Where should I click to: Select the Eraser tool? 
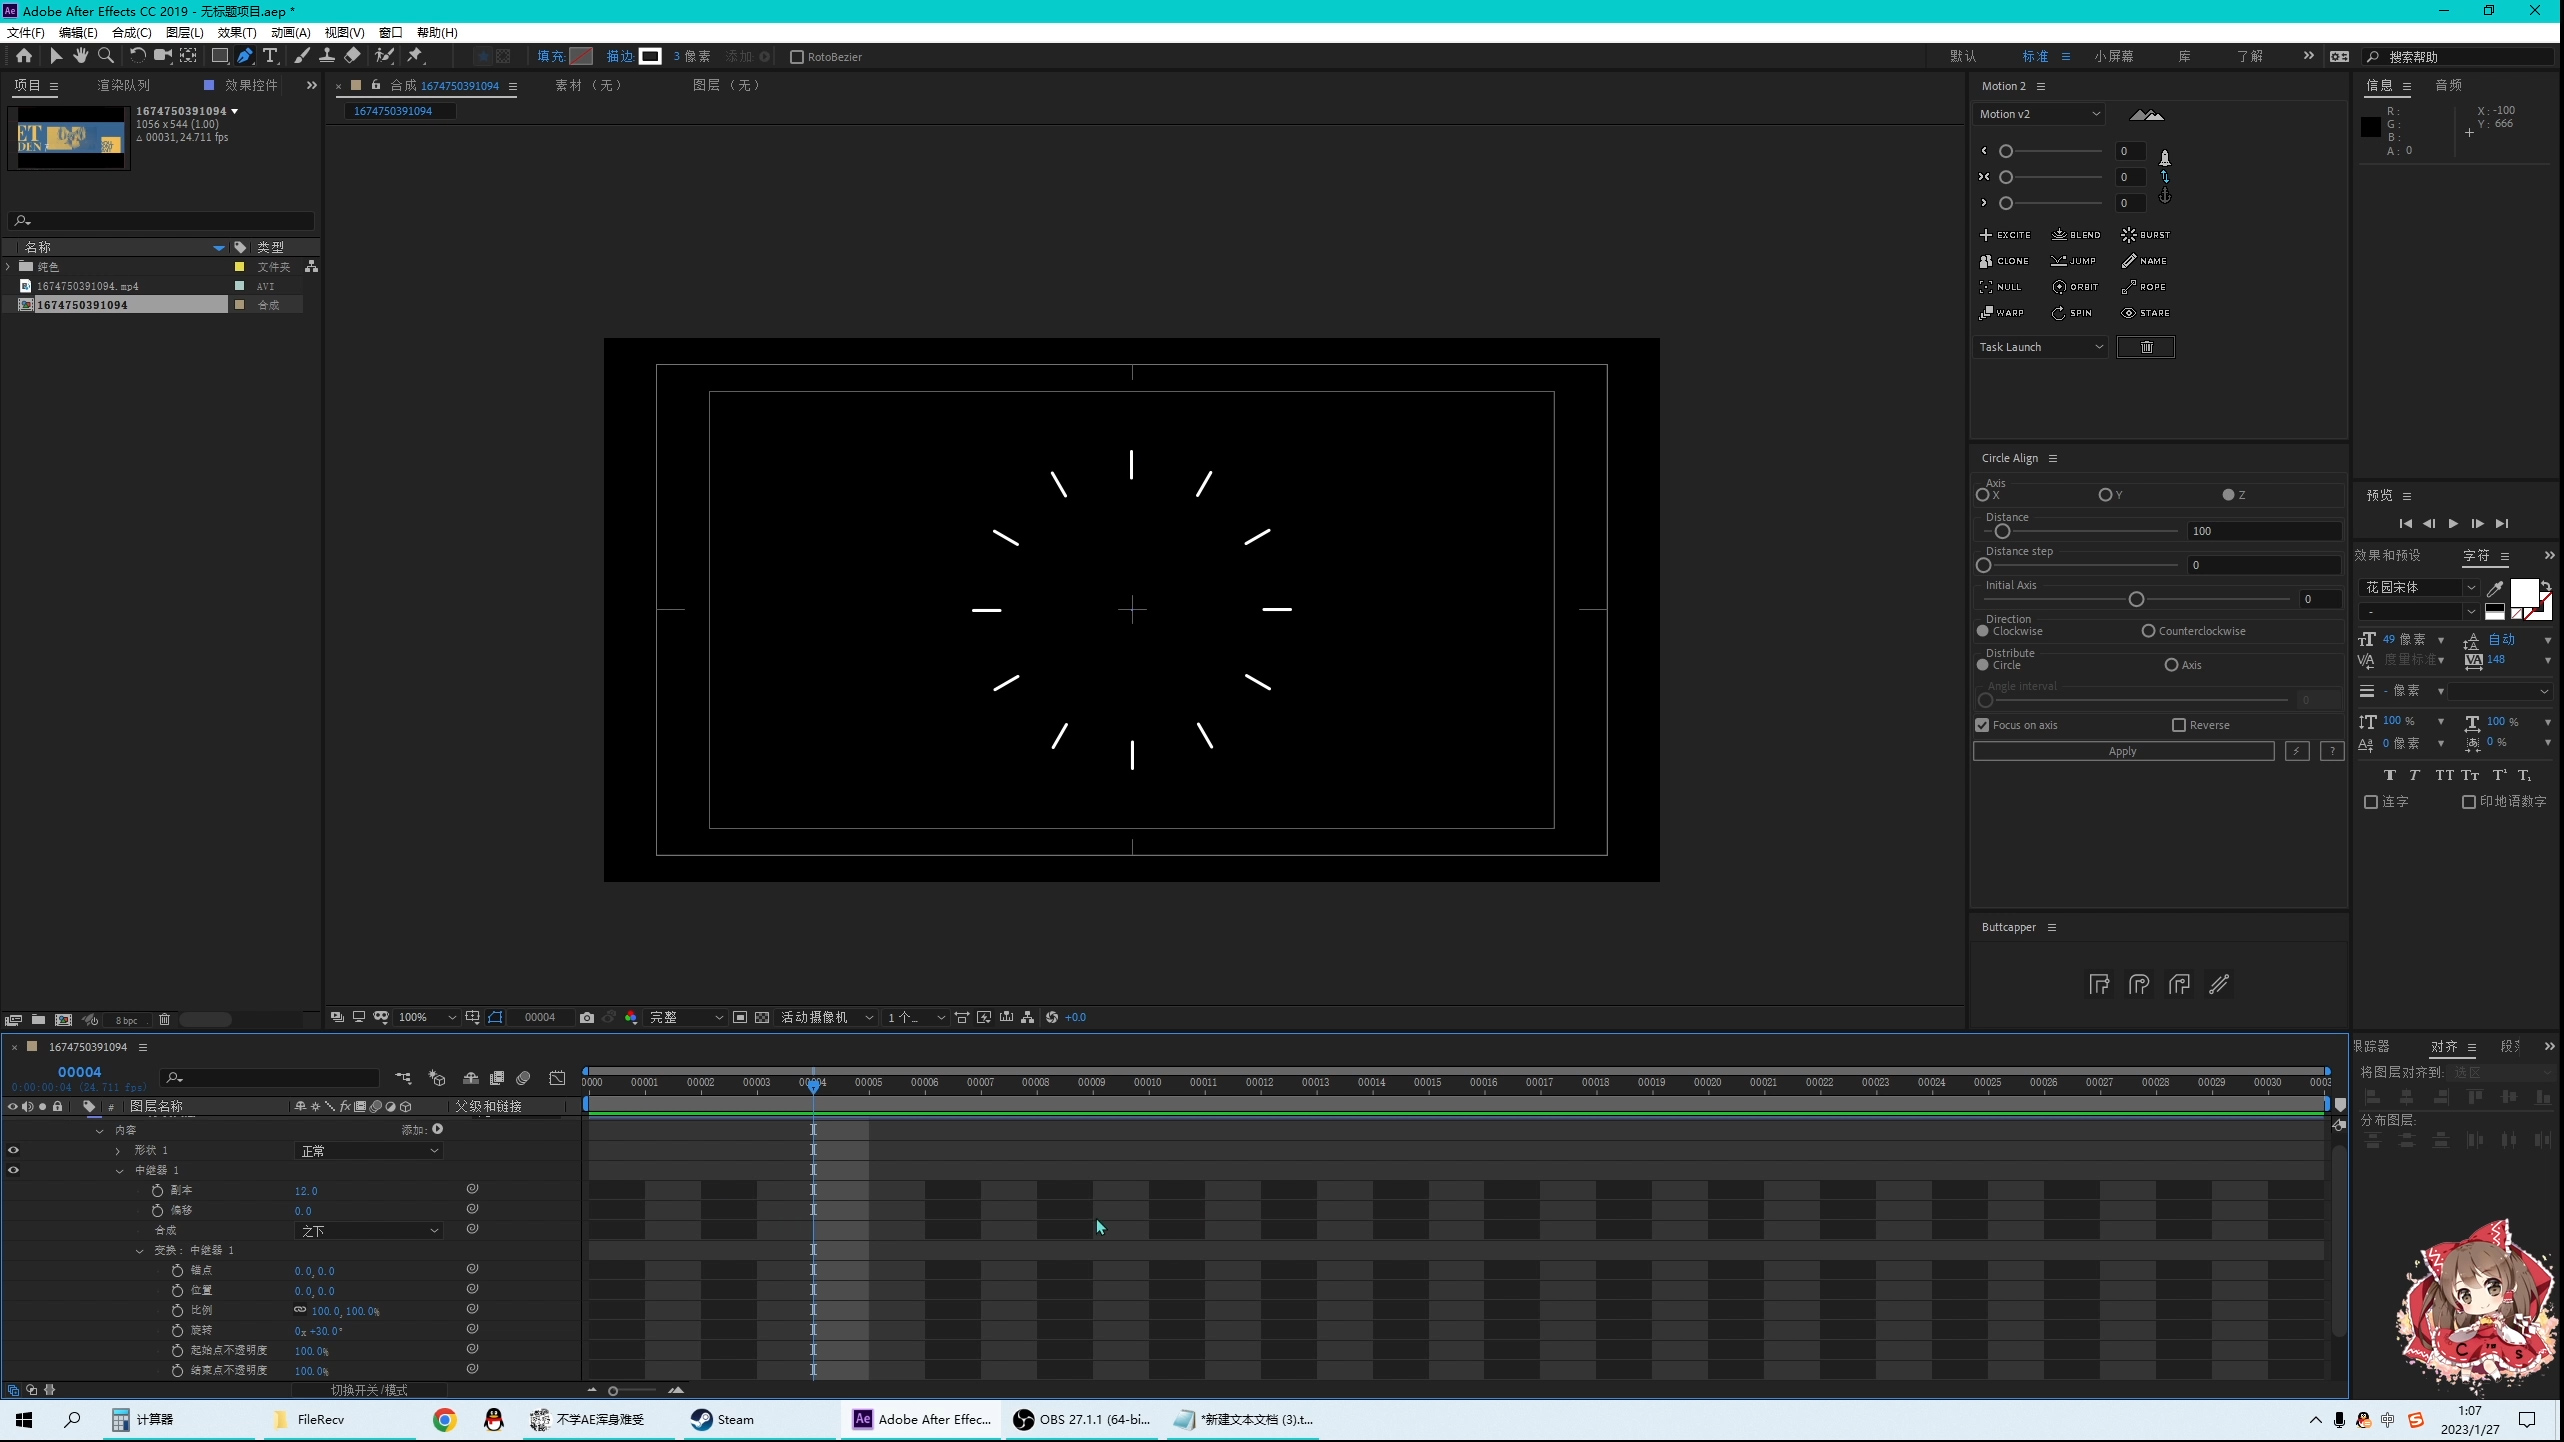coord(352,56)
